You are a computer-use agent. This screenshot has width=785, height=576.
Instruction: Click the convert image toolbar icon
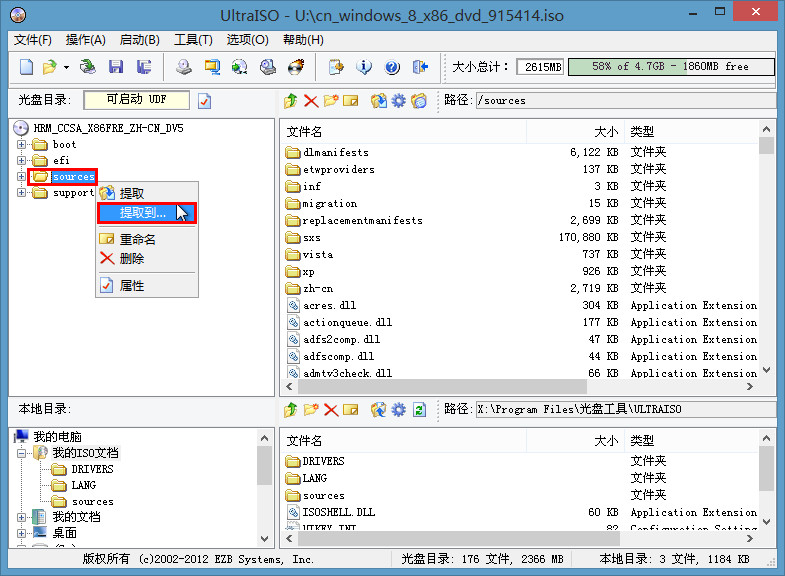[240, 67]
